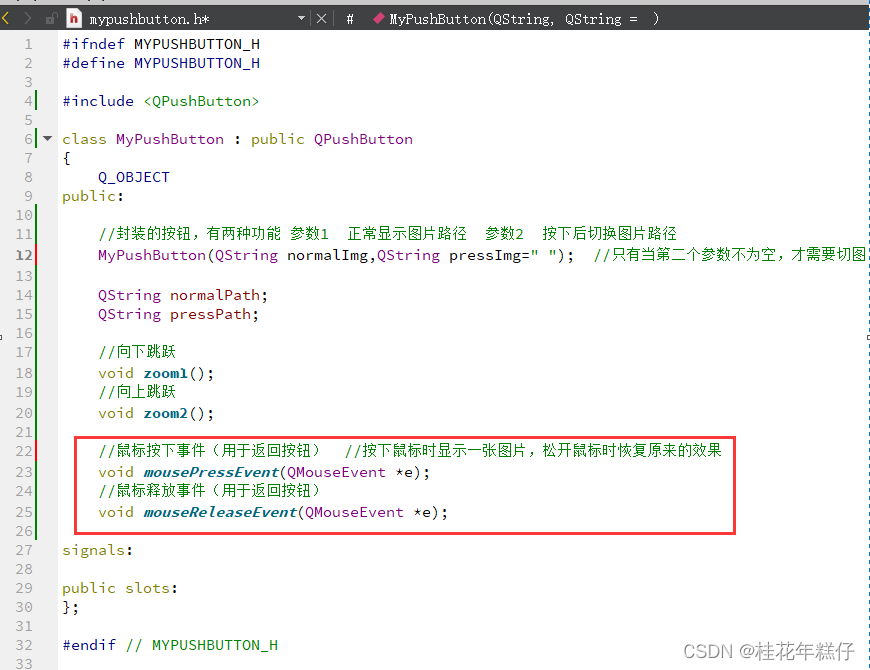The image size is (870, 670).
Task: Click line number 22 in gutter
Action: (x=24, y=451)
